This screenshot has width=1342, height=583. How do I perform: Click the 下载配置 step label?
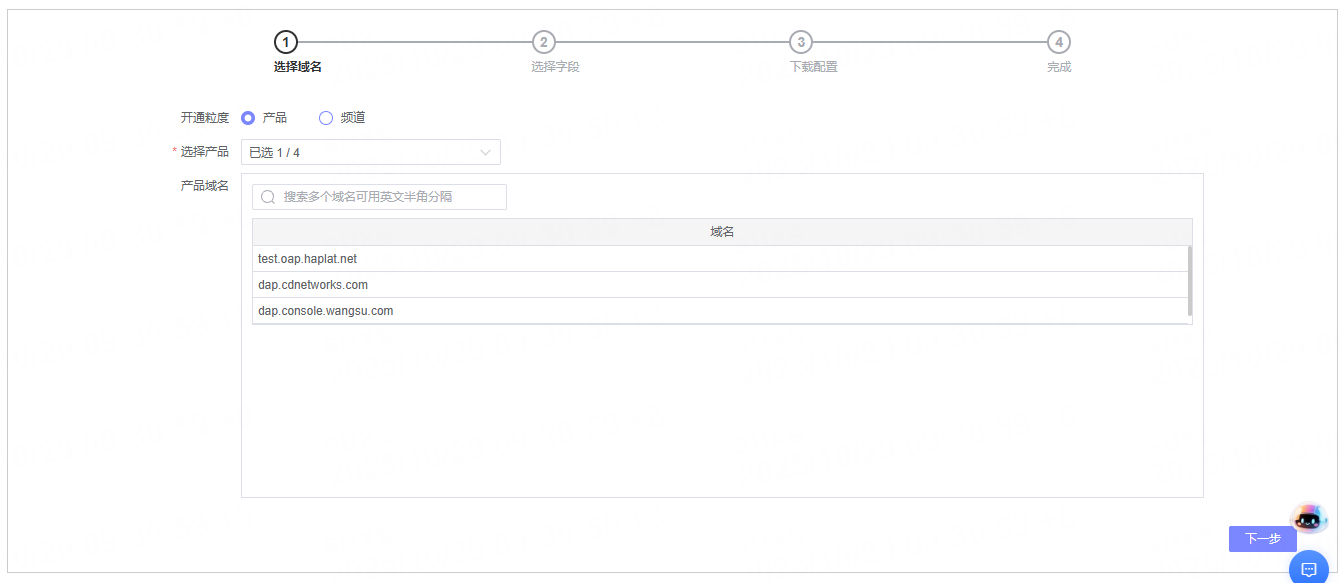point(813,67)
